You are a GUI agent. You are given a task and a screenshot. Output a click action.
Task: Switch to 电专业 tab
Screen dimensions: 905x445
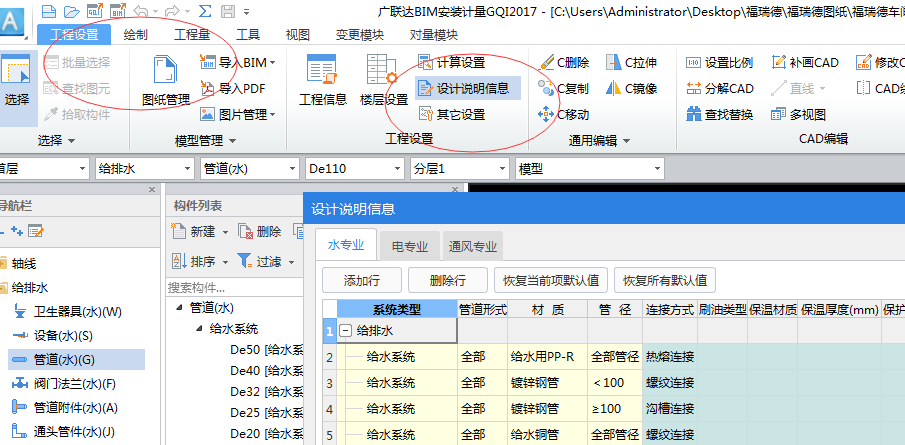click(x=410, y=246)
